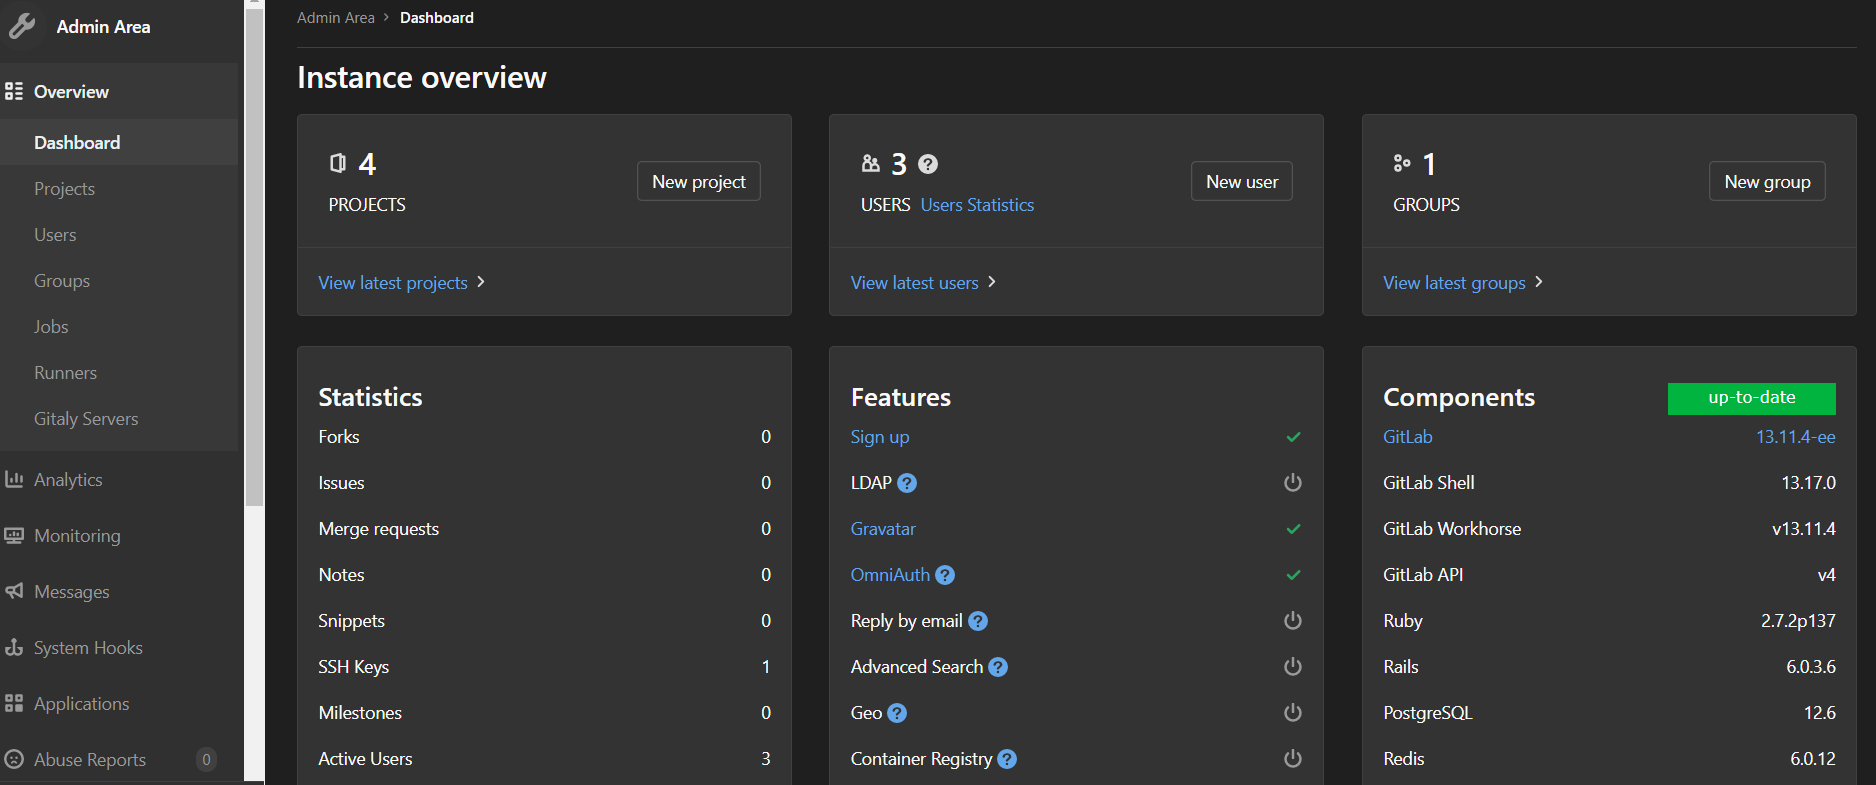Click the Admin Area wrench icon
Image resolution: width=1876 pixels, height=785 pixels.
tap(22, 25)
